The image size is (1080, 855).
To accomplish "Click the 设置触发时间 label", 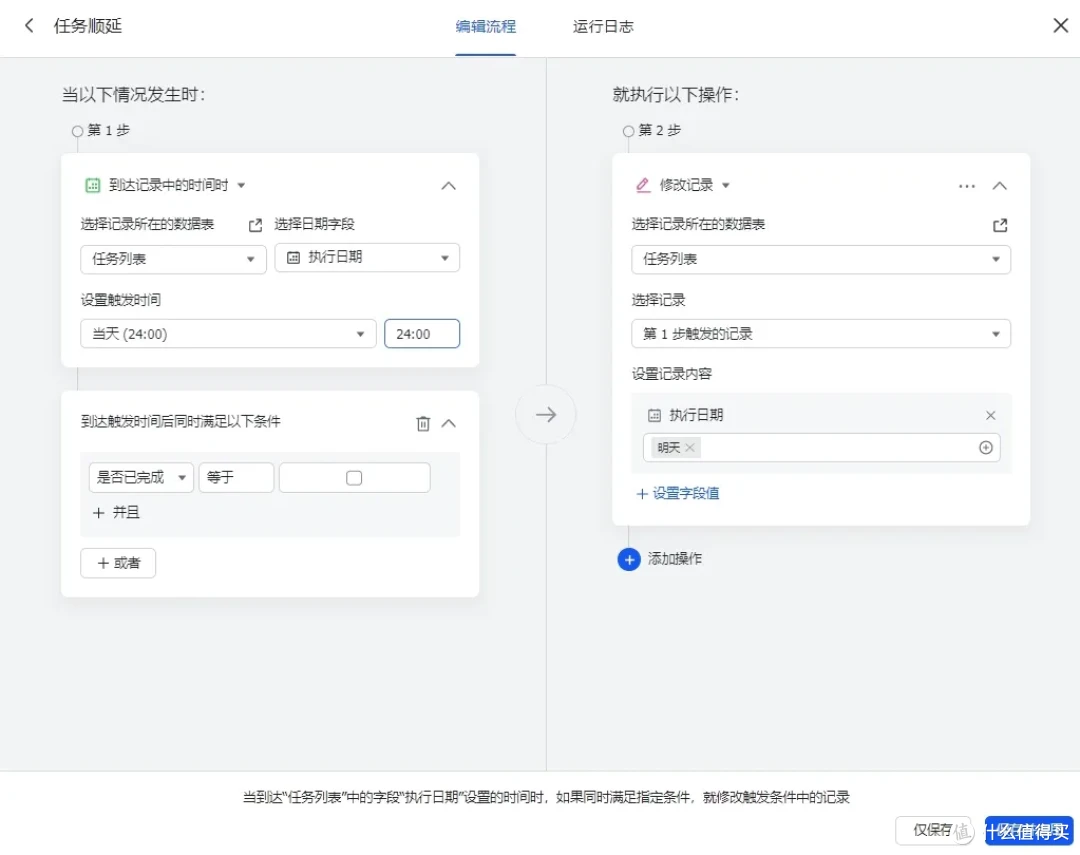I will click(x=121, y=300).
